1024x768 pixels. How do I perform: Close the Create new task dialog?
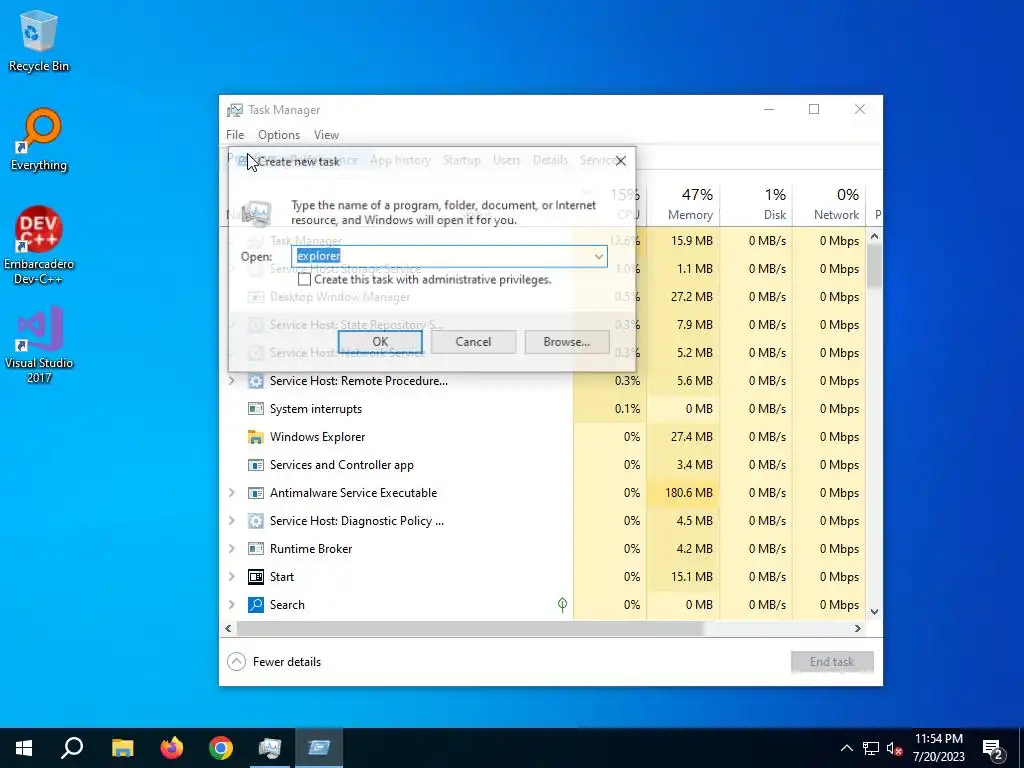pos(620,161)
